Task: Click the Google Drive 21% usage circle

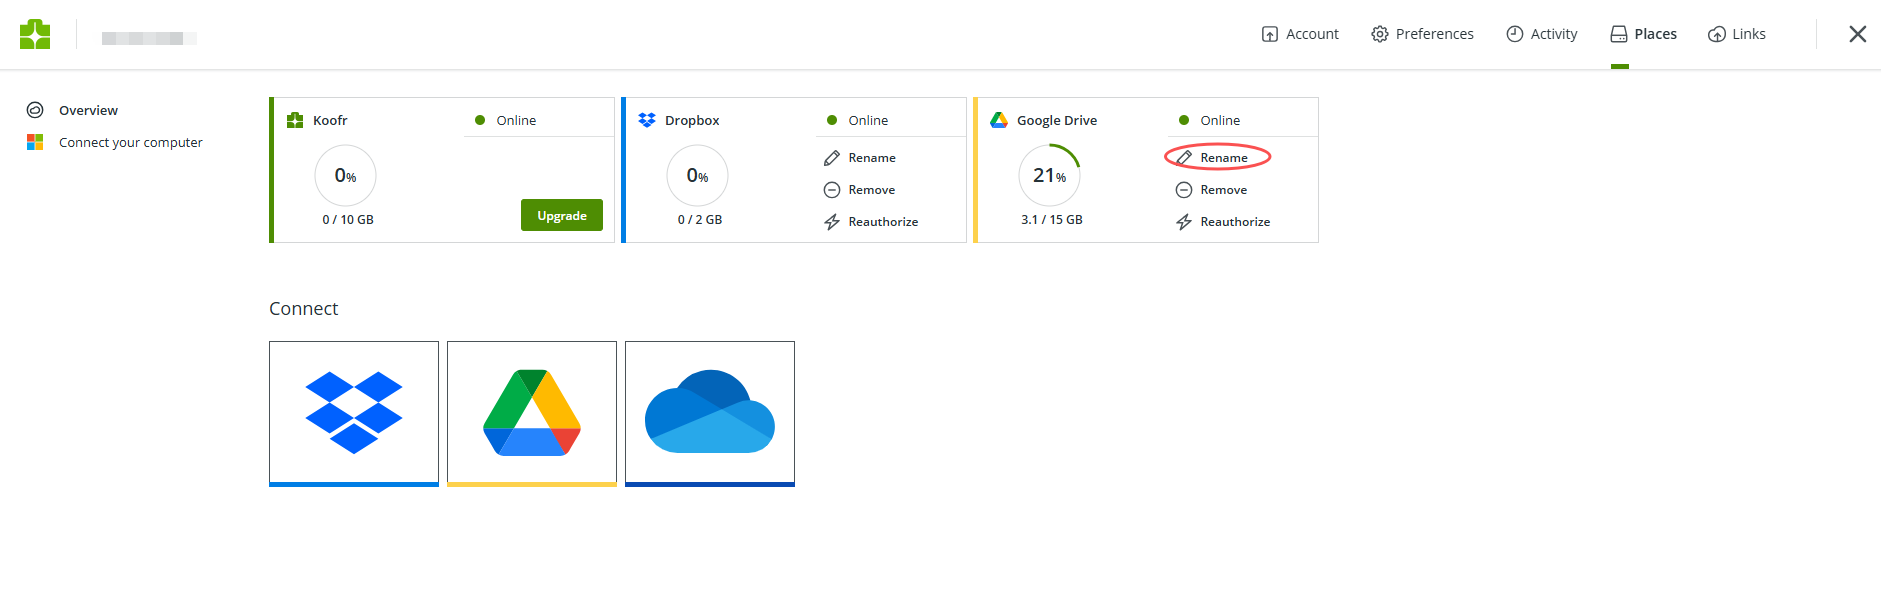Action: point(1050,175)
